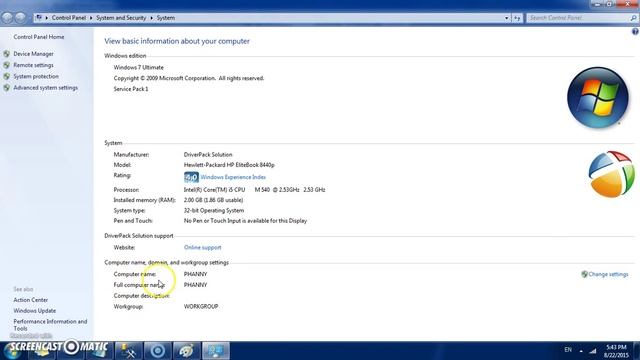The image size is (640, 360).
Task: Click the network signal tray icon
Action: pos(593,351)
